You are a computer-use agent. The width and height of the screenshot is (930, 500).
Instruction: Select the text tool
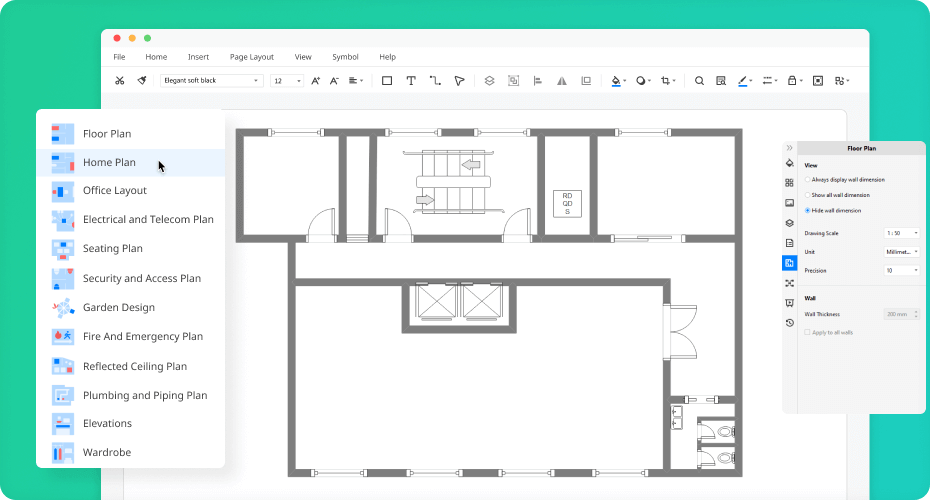tap(411, 81)
